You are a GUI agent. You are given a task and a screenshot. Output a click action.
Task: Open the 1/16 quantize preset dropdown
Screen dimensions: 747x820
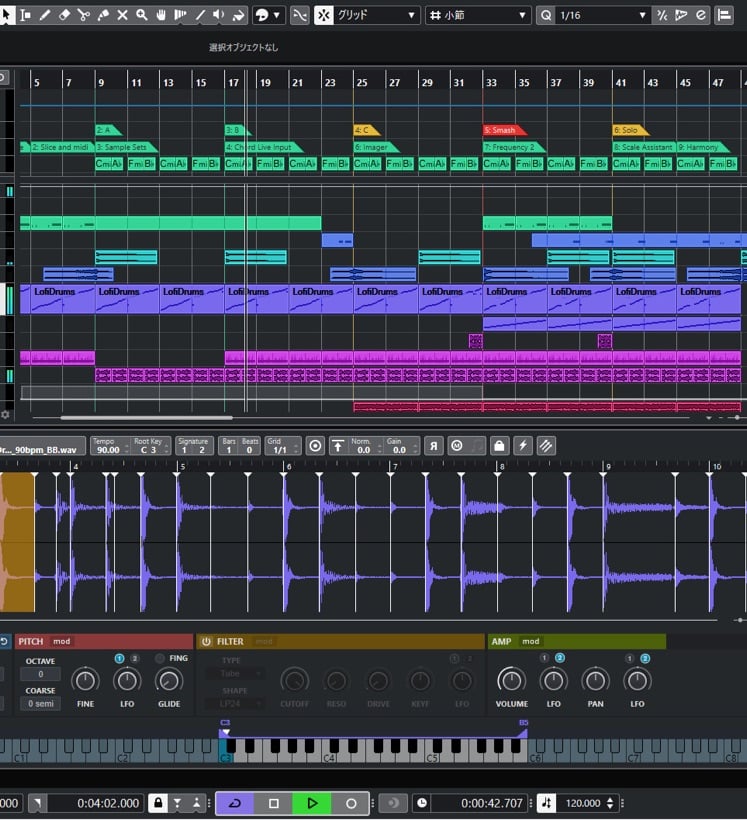[602, 15]
